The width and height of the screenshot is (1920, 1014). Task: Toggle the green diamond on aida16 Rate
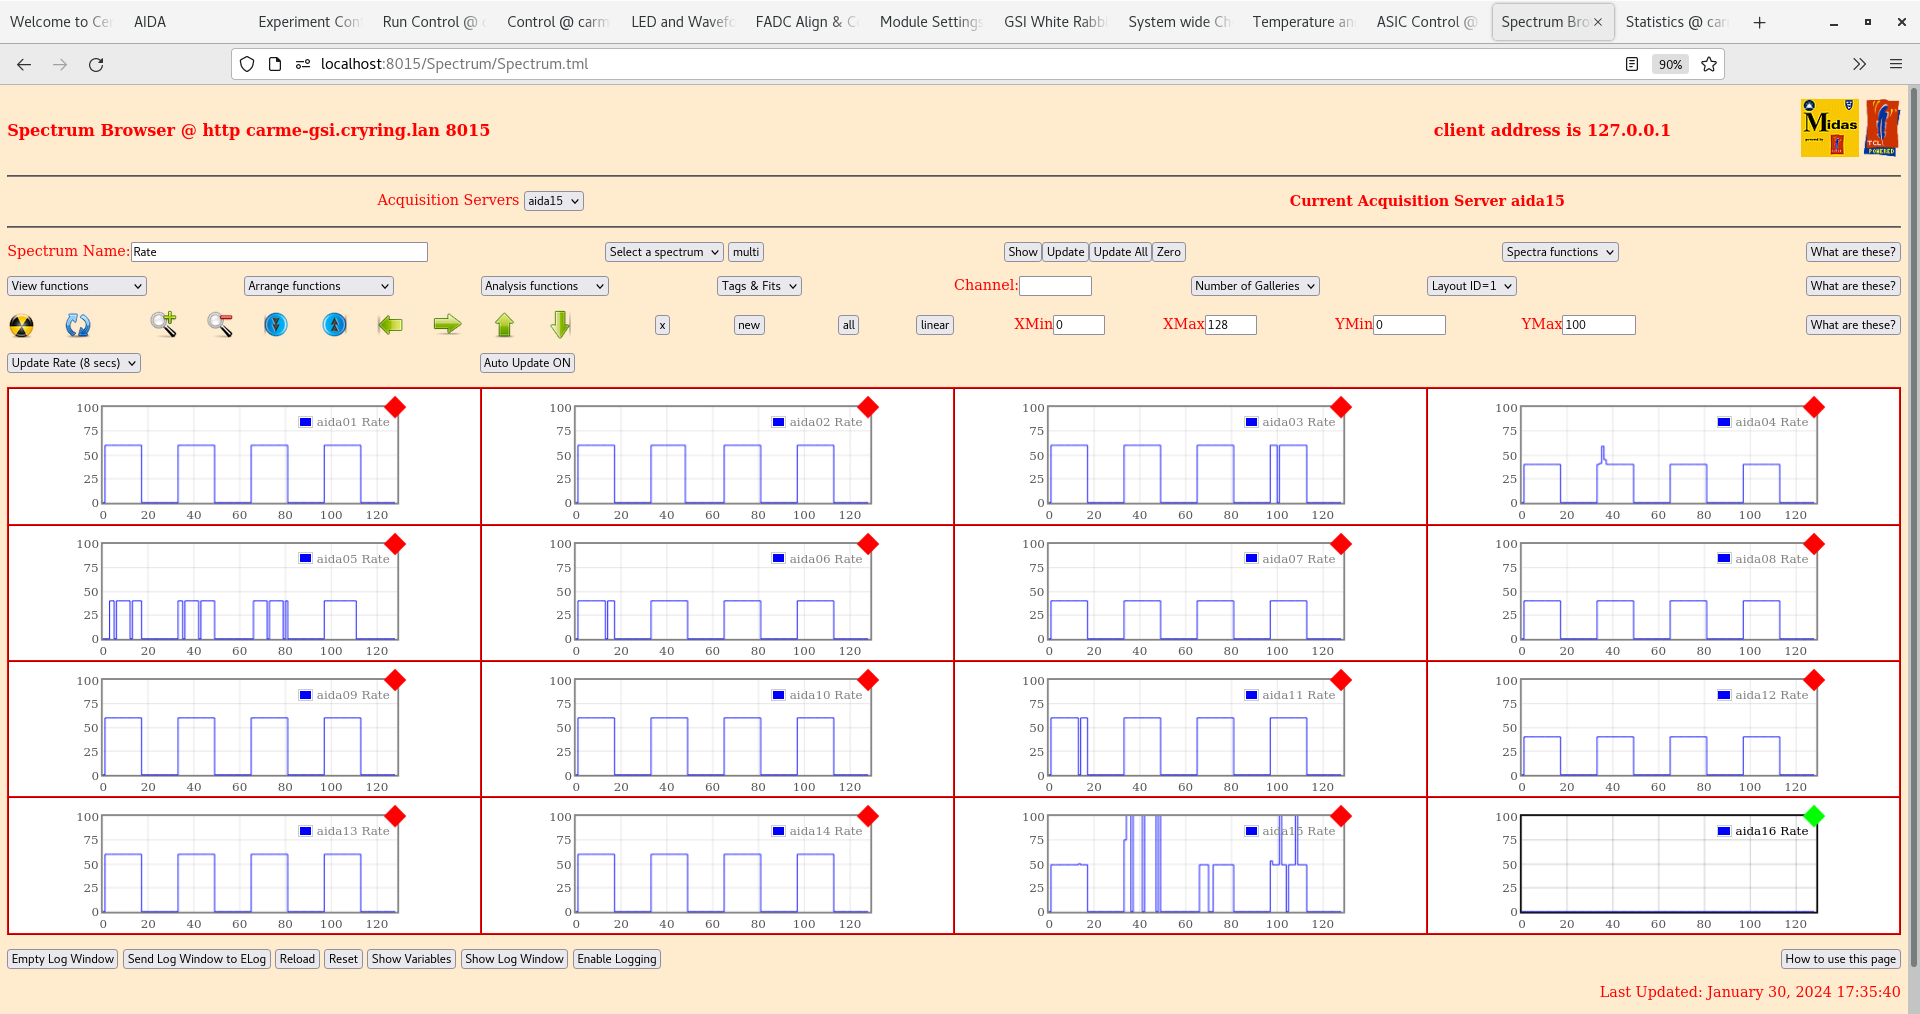click(1814, 816)
